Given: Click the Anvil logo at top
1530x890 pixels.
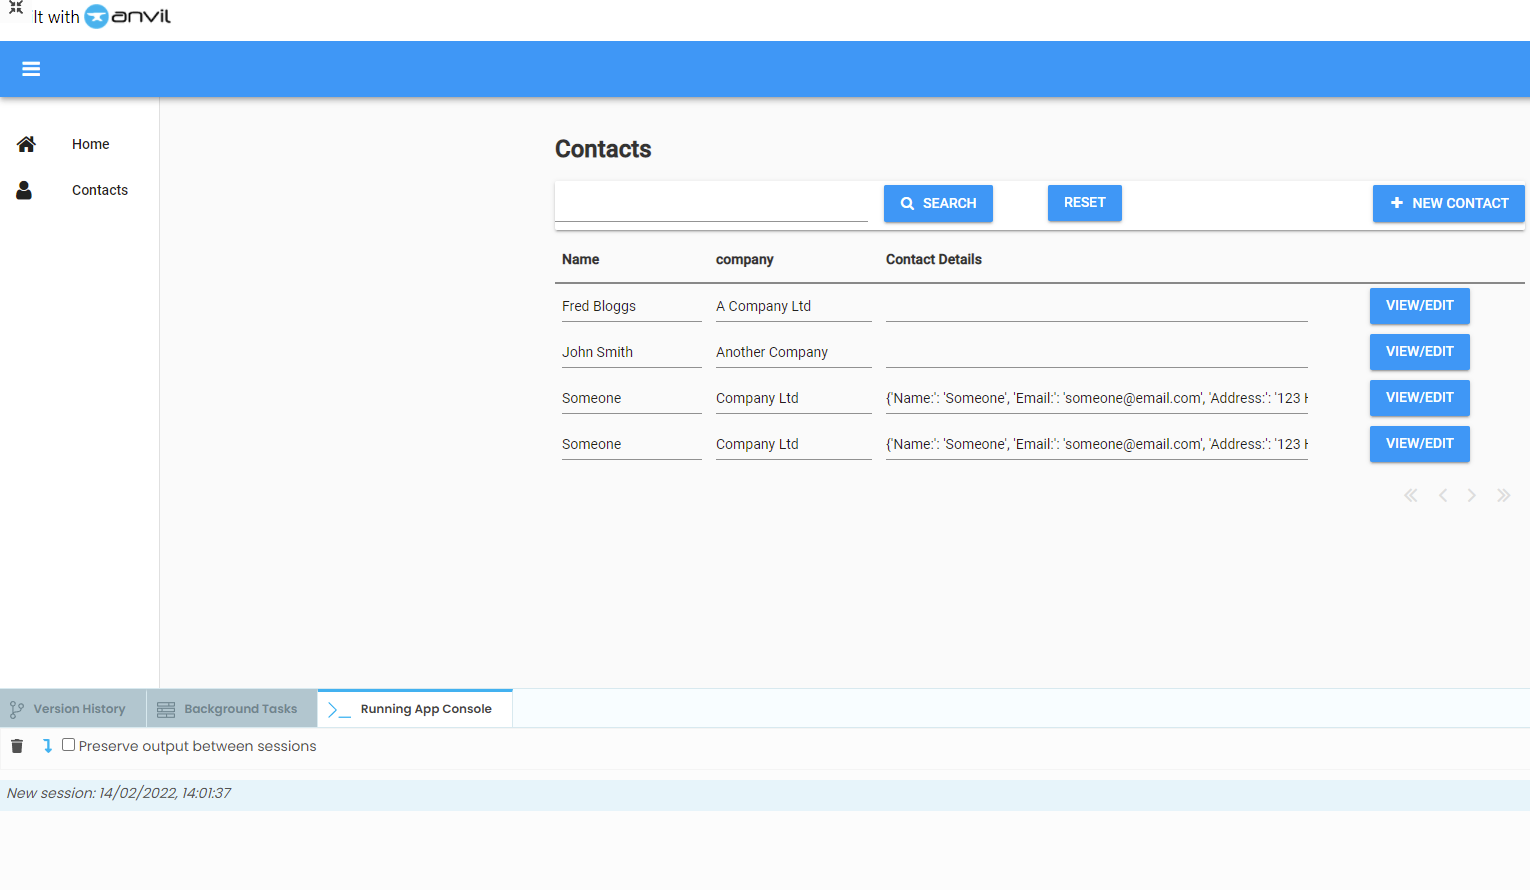Looking at the screenshot, I should click(128, 16).
